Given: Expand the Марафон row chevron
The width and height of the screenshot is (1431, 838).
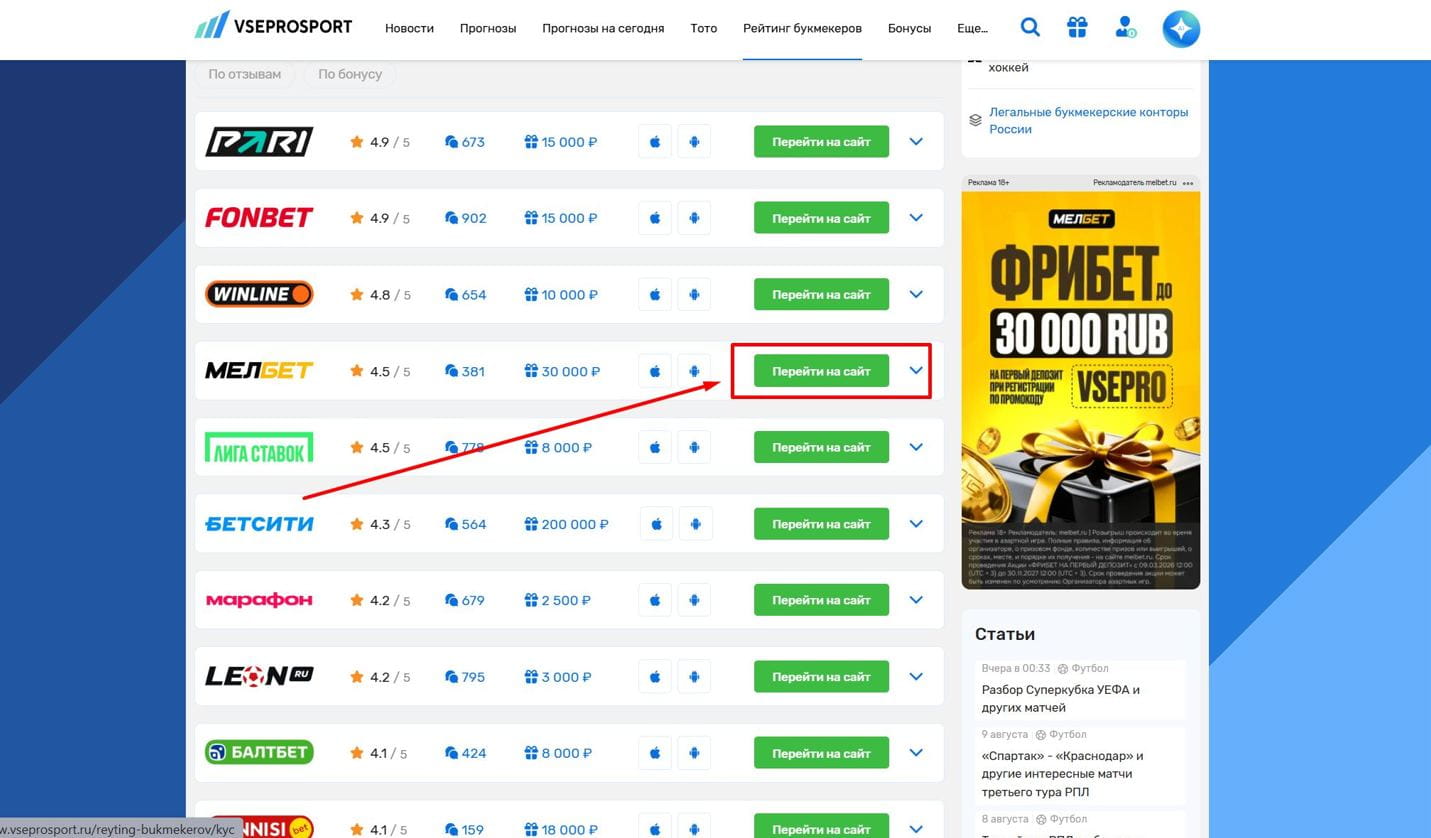Looking at the screenshot, I should click(x=916, y=601).
